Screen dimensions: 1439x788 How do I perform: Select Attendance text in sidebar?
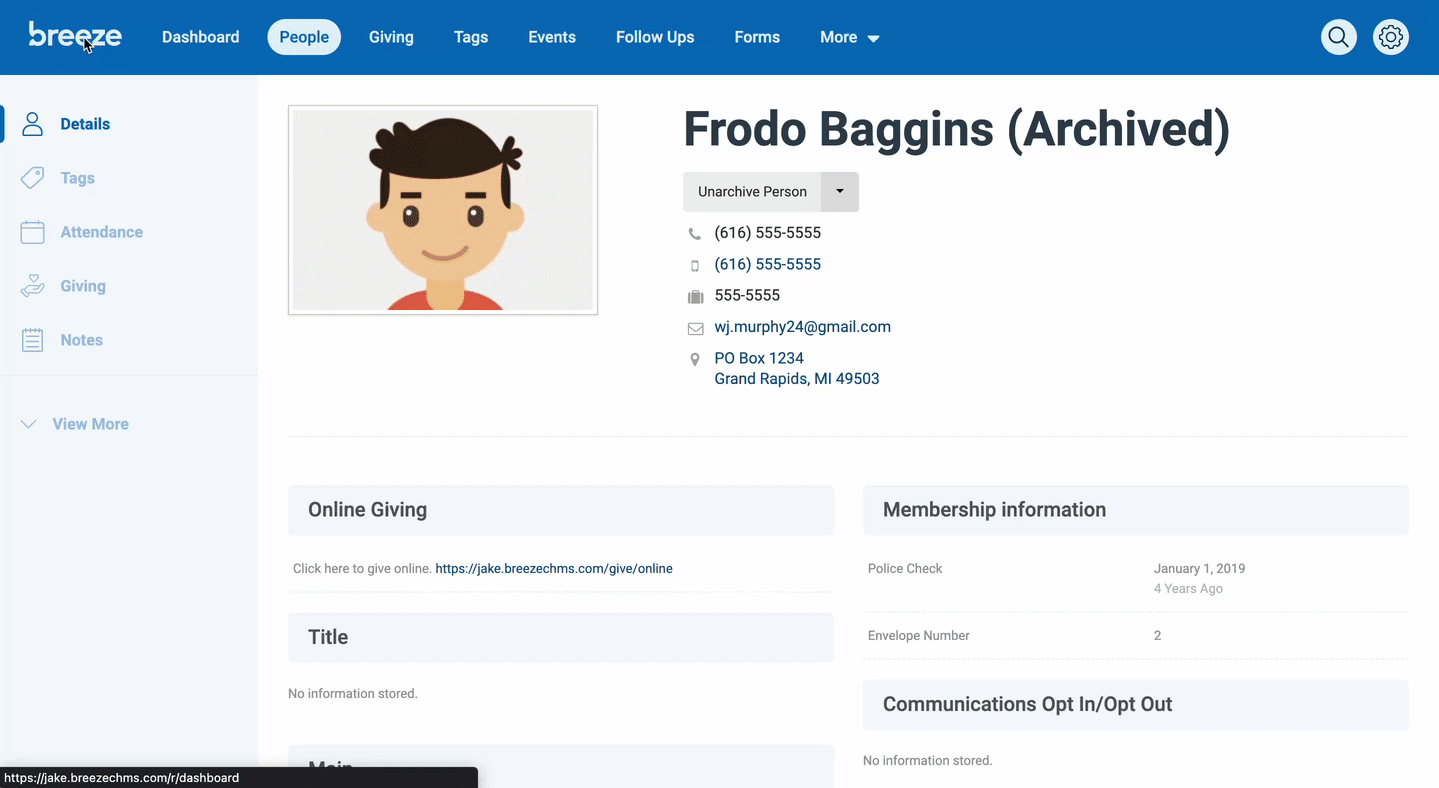point(101,232)
